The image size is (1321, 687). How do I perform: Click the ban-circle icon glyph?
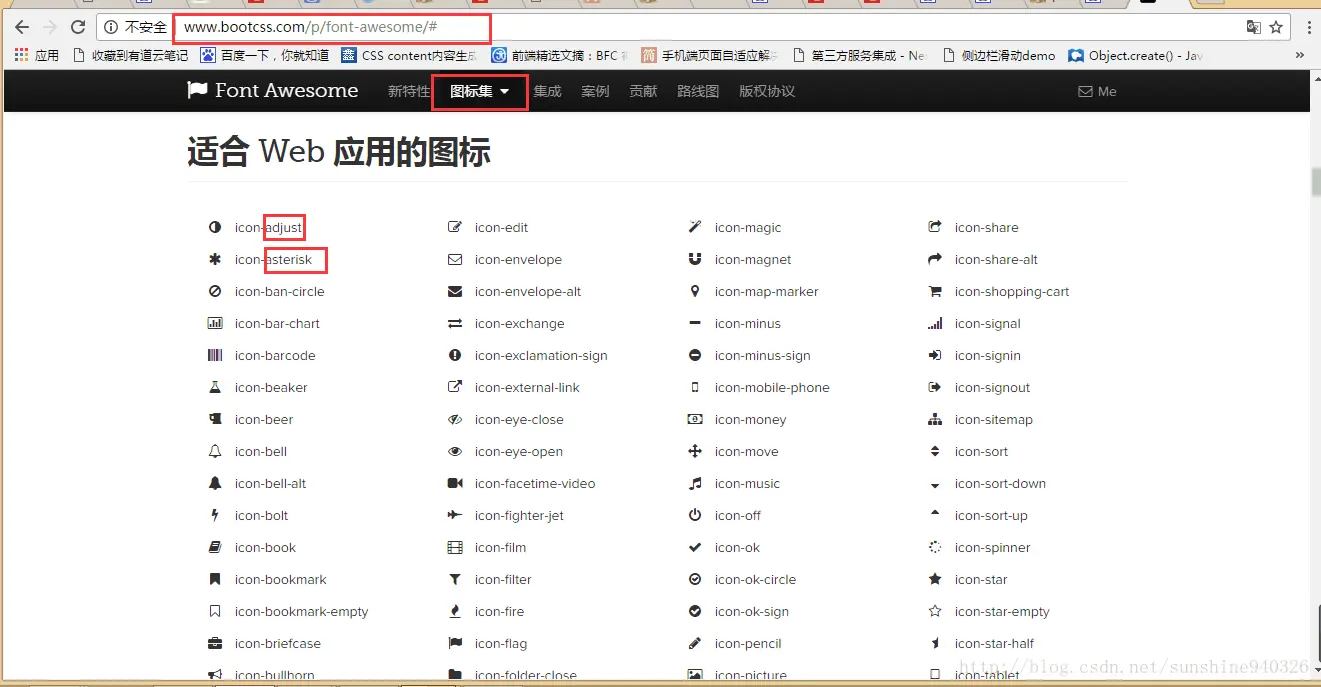214,291
